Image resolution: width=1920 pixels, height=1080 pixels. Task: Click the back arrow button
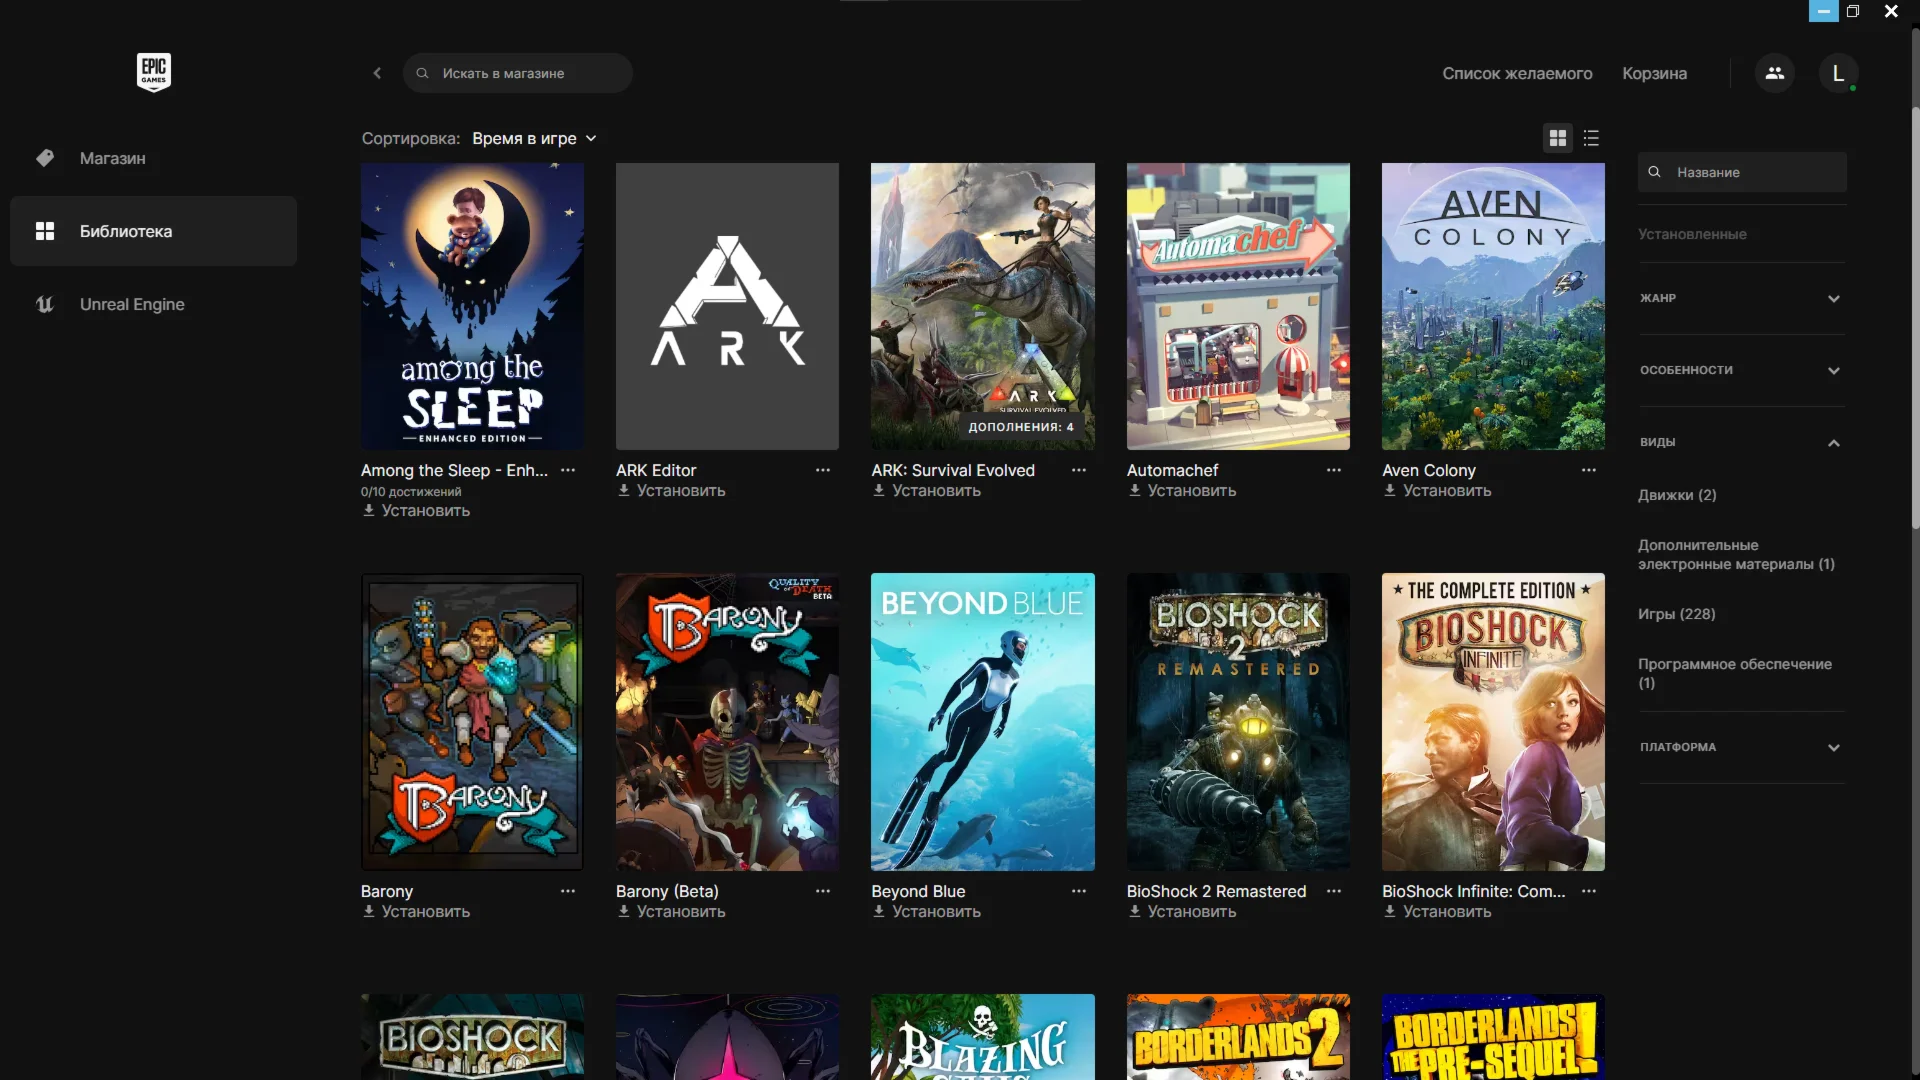[377, 73]
